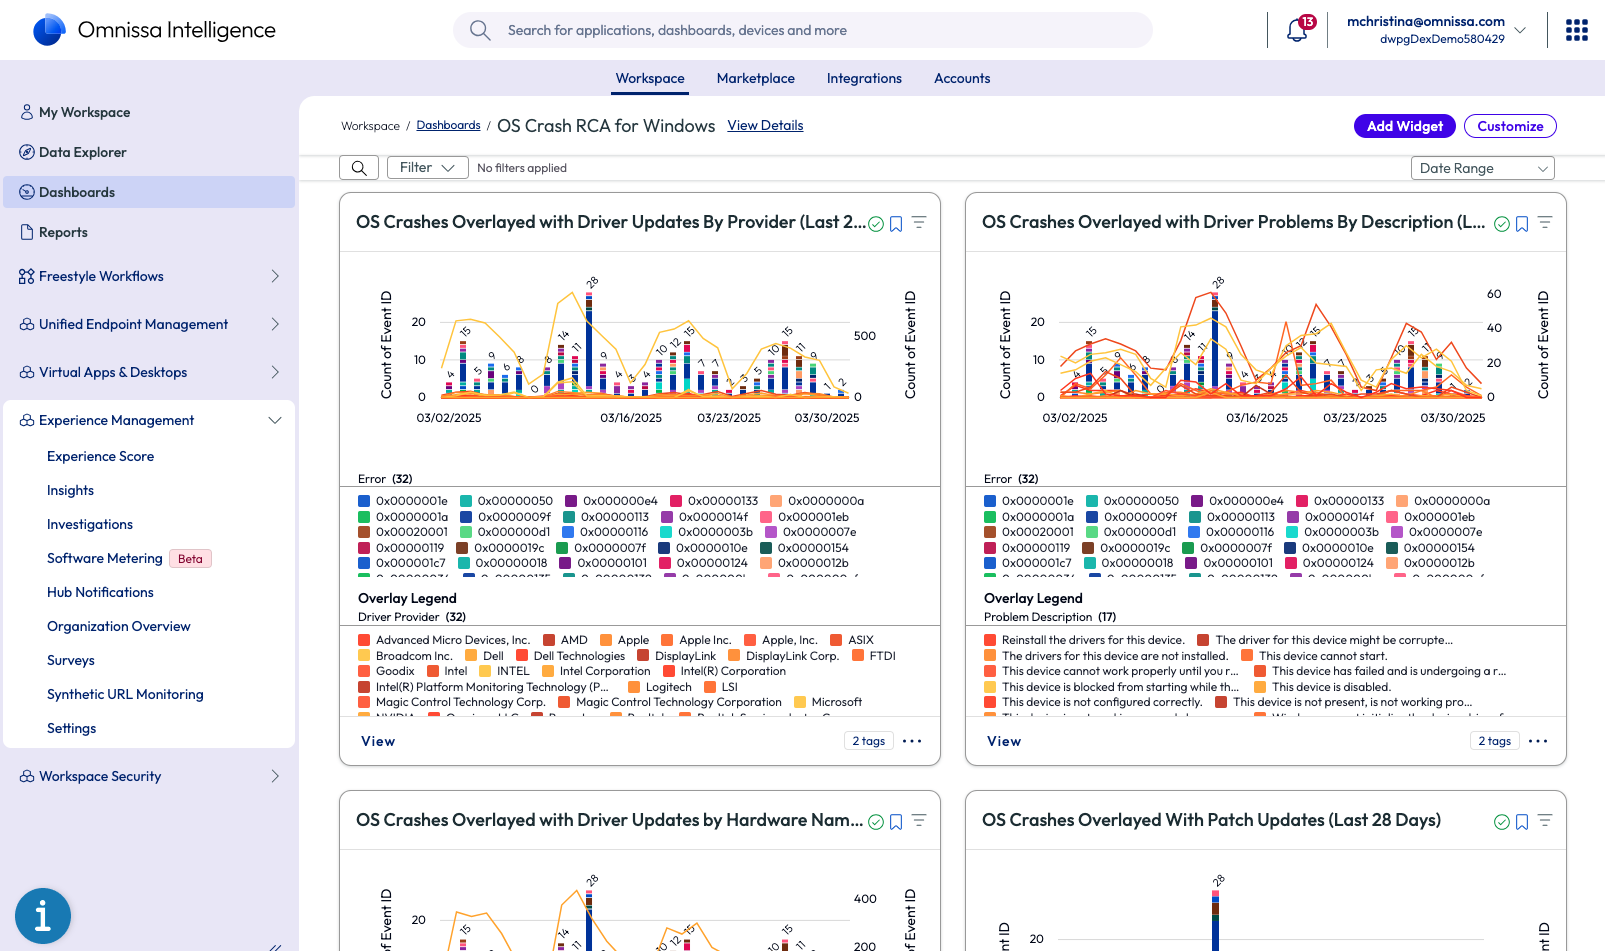
Task: Open the View Details link
Action: point(765,125)
